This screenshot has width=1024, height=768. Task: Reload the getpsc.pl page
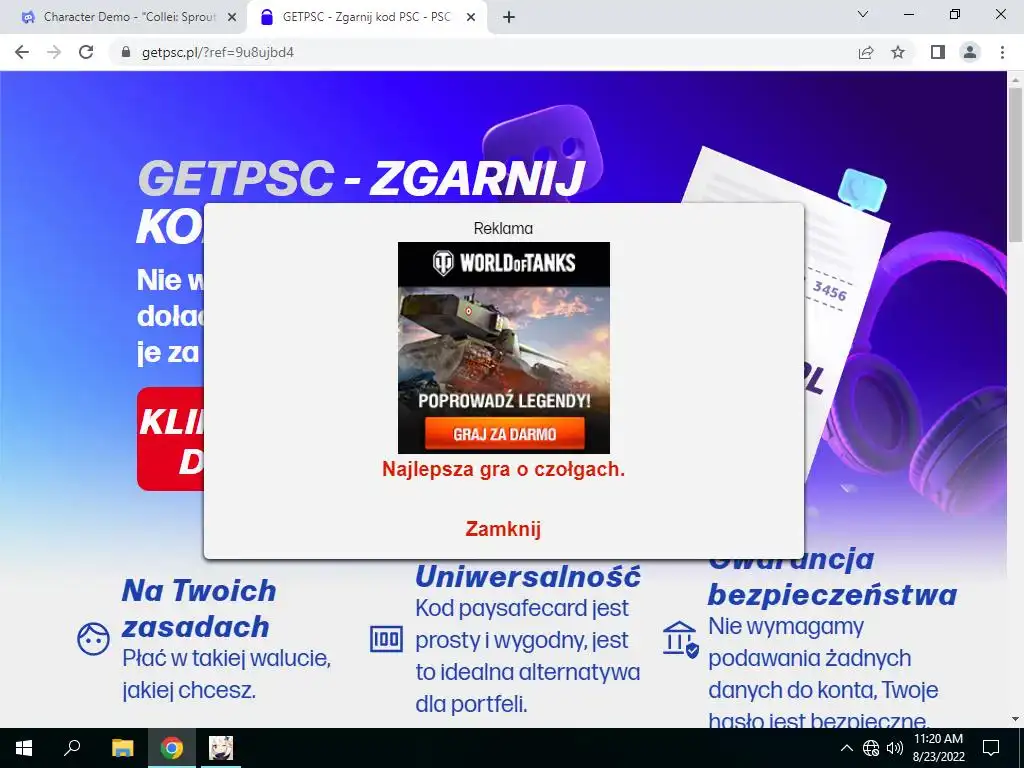86,52
